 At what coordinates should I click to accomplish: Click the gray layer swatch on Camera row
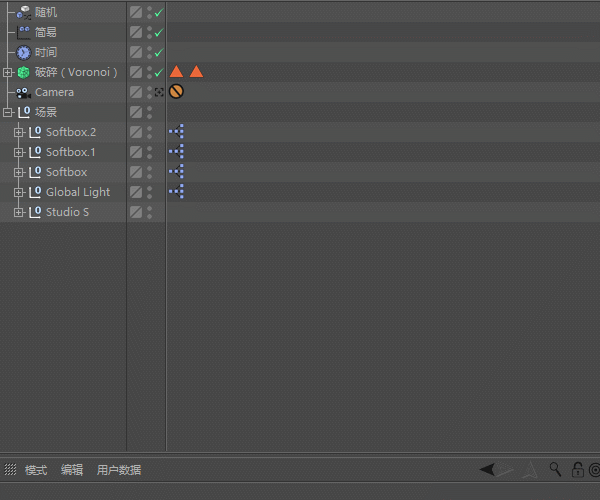(x=136, y=92)
